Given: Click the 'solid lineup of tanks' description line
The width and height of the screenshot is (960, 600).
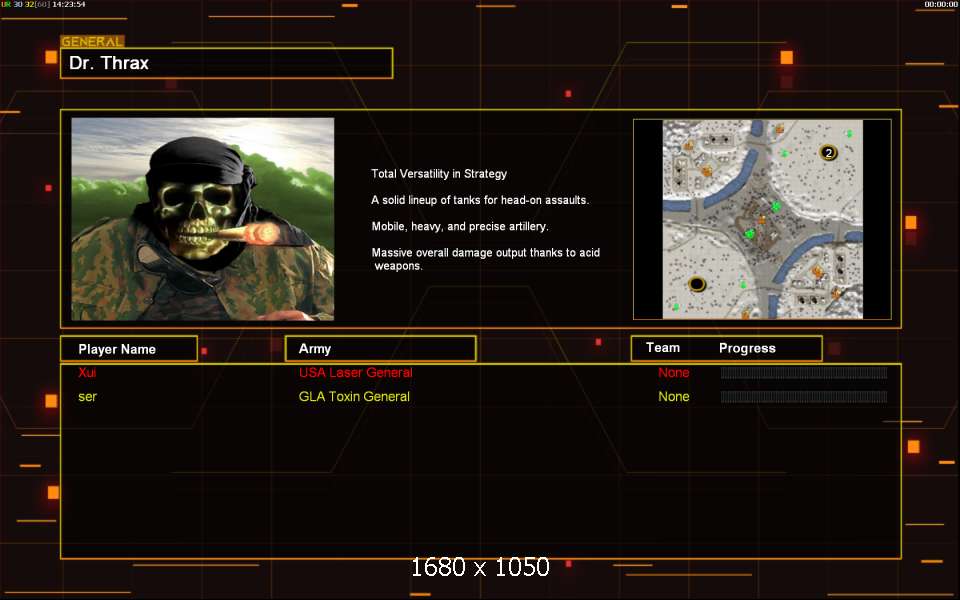Looking at the screenshot, I should pos(480,200).
